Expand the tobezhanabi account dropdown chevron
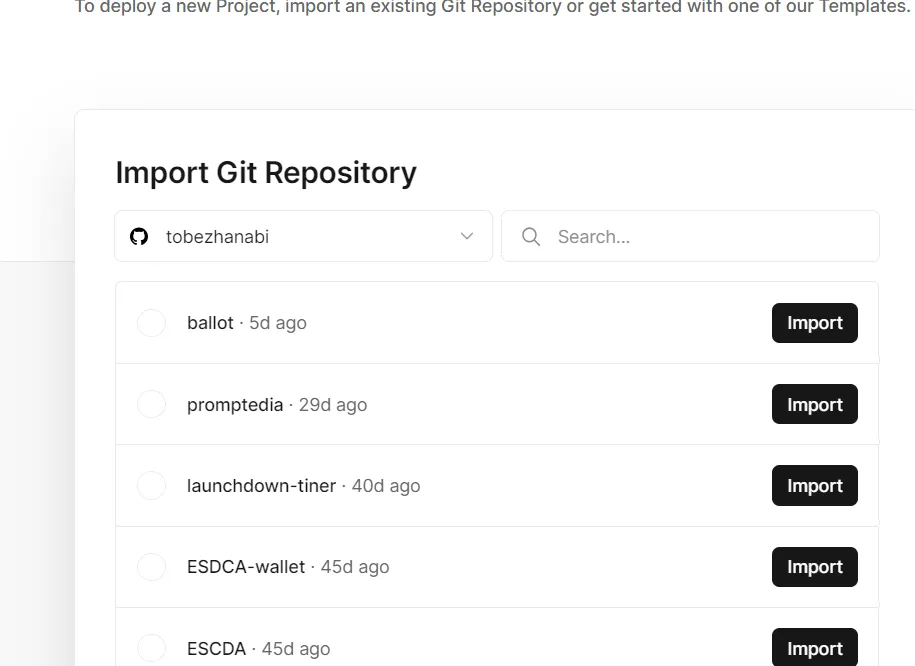 point(467,237)
